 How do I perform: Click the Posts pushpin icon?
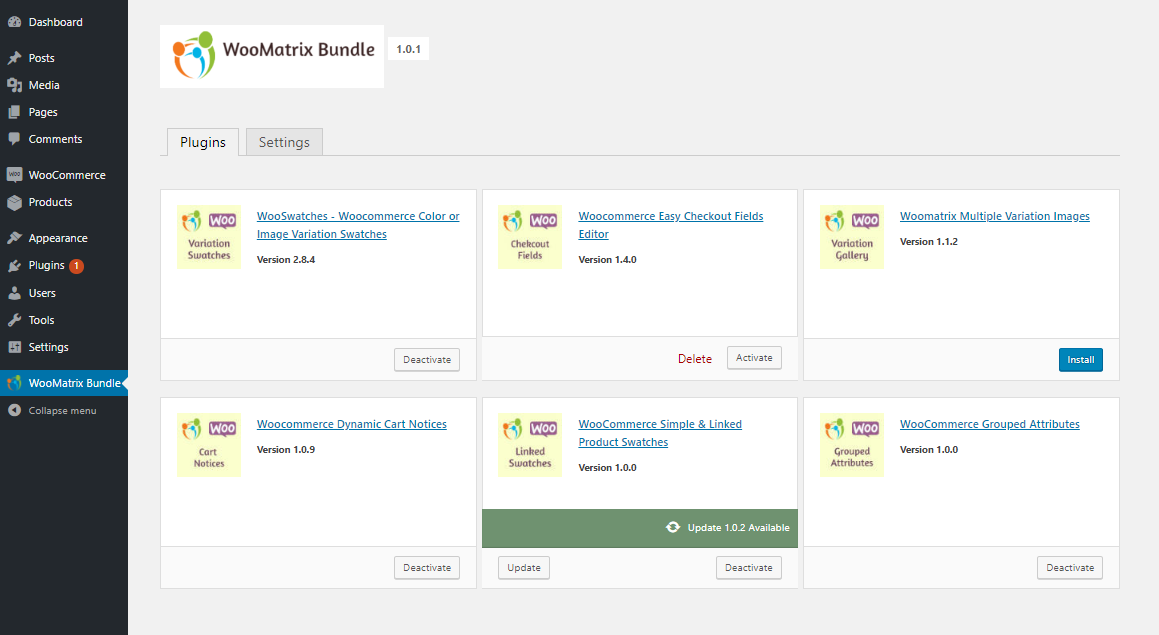(14, 58)
